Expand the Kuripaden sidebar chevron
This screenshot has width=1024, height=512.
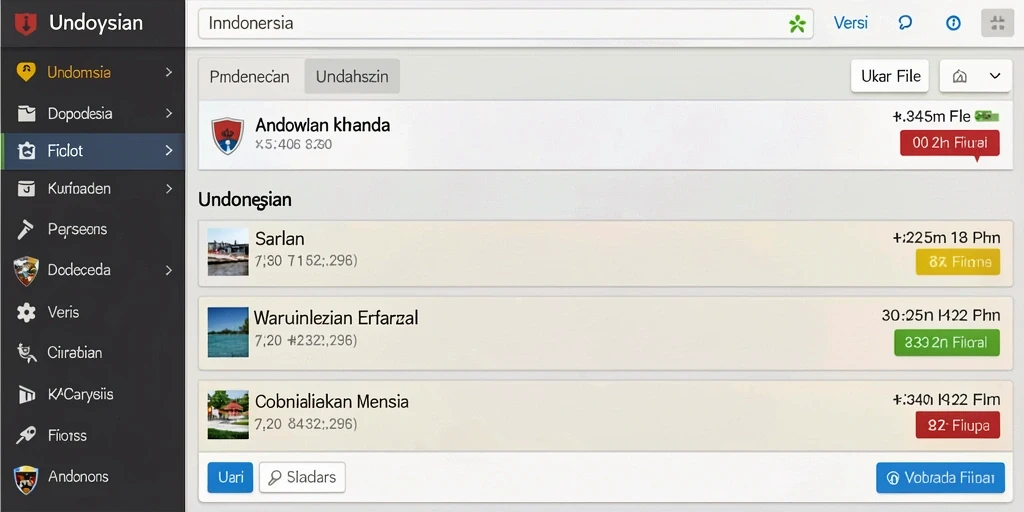[x=169, y=189]
